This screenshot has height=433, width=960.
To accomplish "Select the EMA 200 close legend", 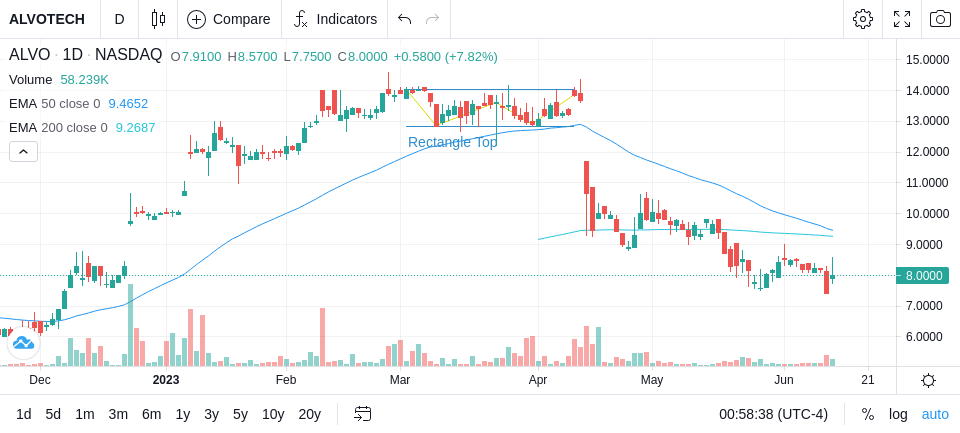I will pyautogui.click(x=58, y=127).
